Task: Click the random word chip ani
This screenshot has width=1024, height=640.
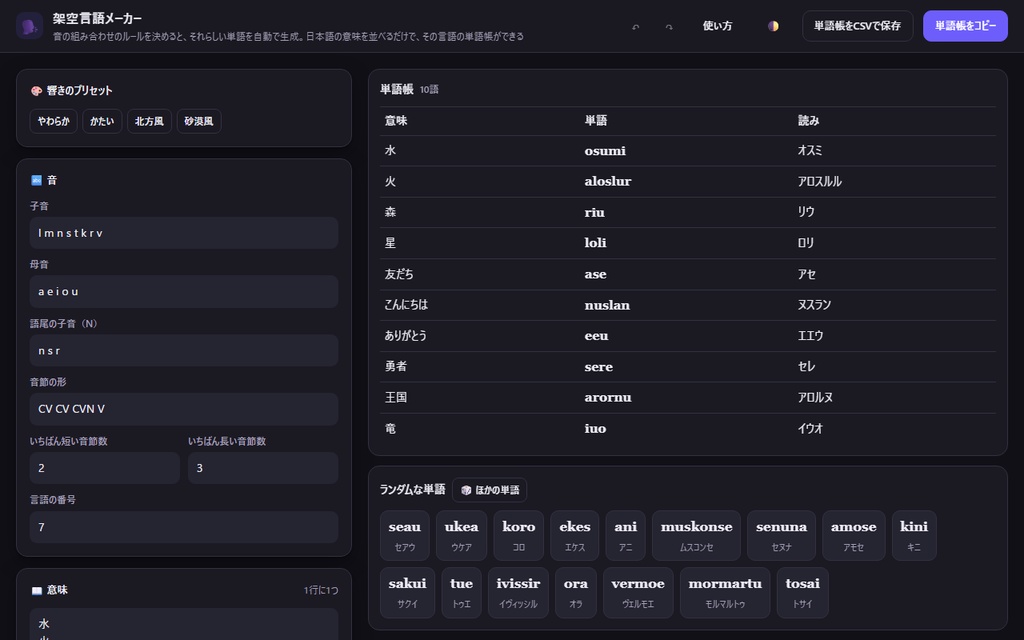Action: click(x=626, y=536)
